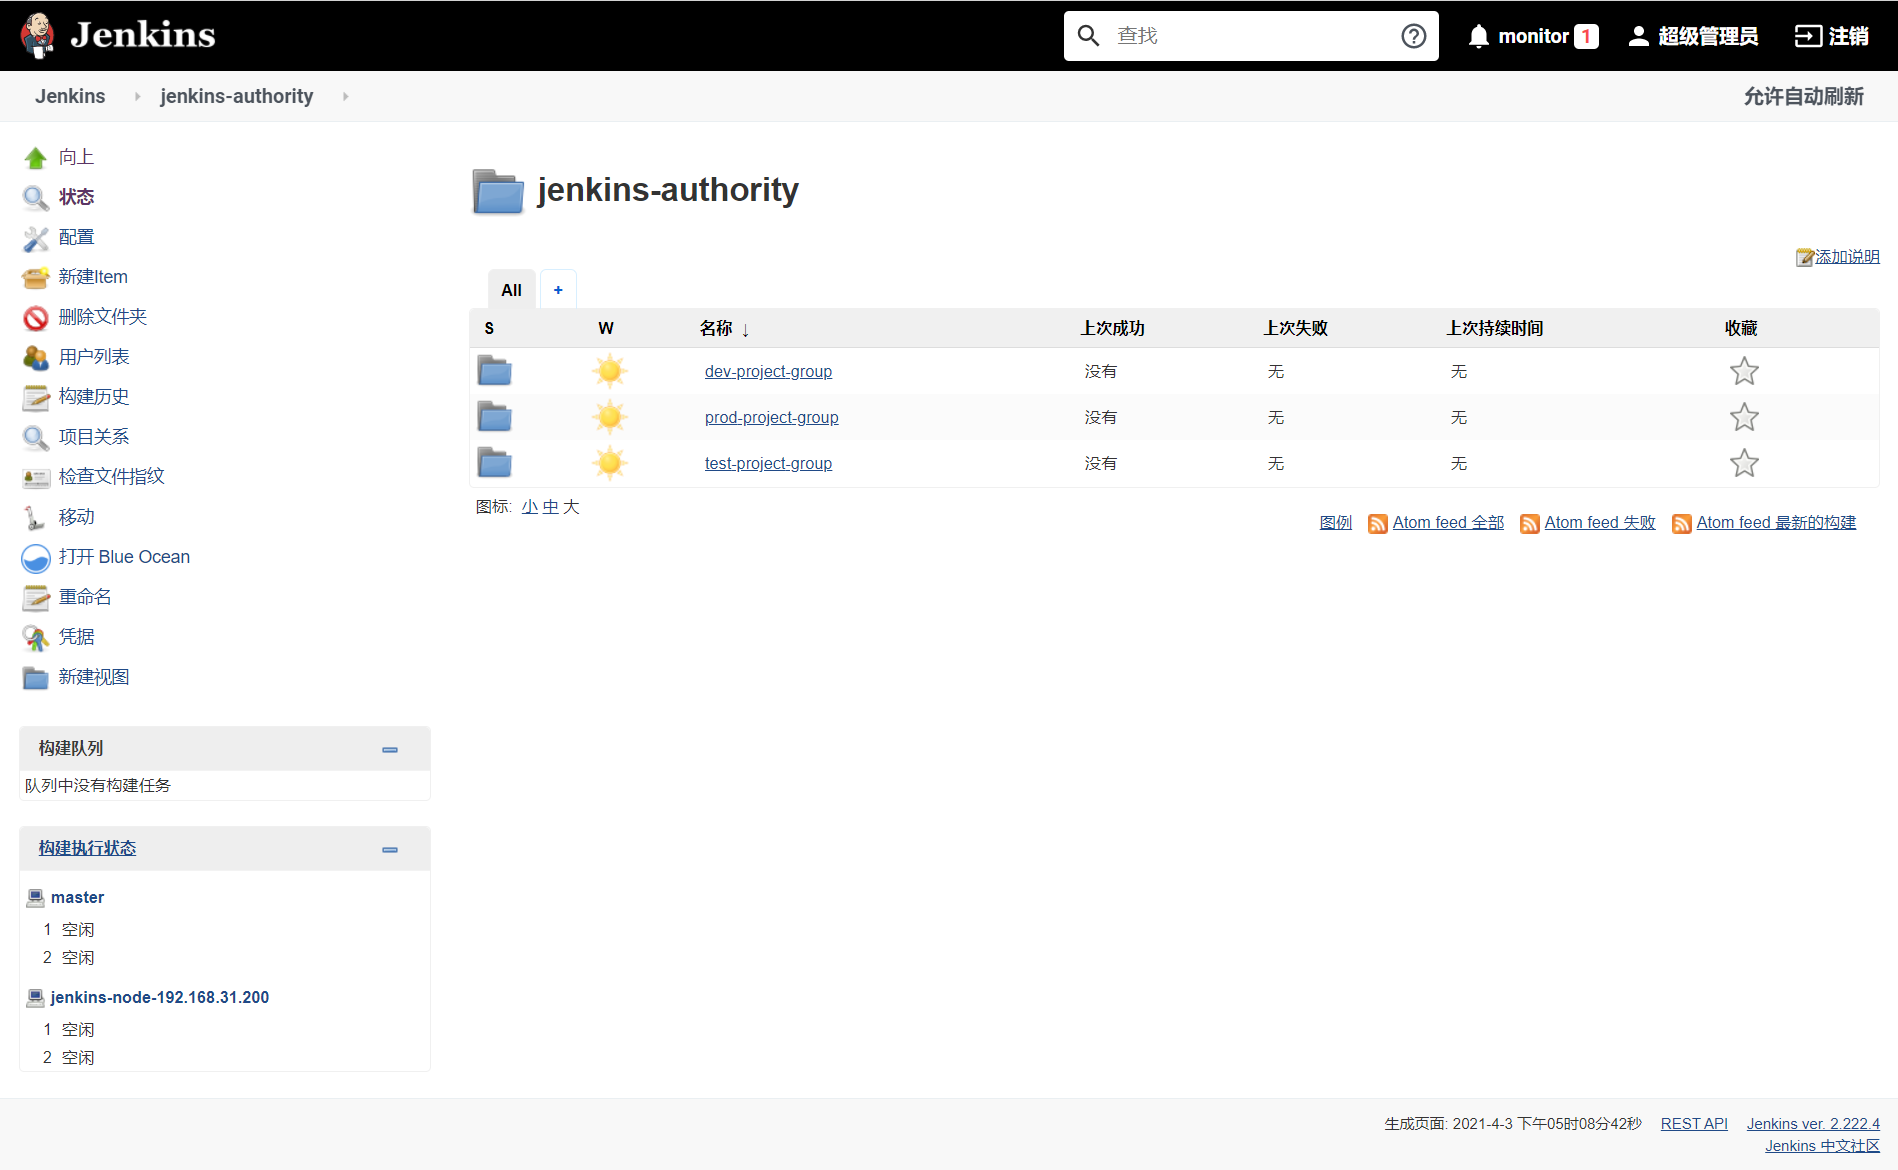Viewport: 1898px width, 1170px height.
Task: Collapse the 构建执行状态 panel
Action: coord(390,849)
